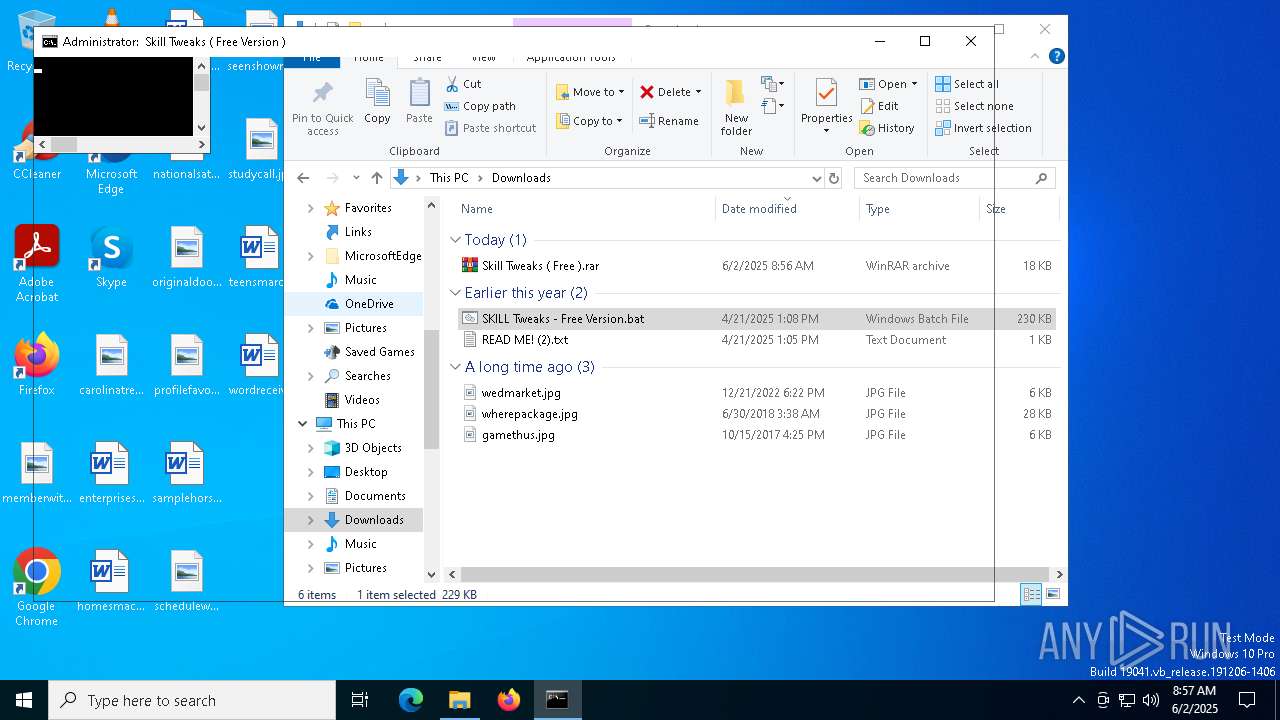Open the Delete dropdown arrow
This screenshot has height=720, width=1280.
click(698, 92)
